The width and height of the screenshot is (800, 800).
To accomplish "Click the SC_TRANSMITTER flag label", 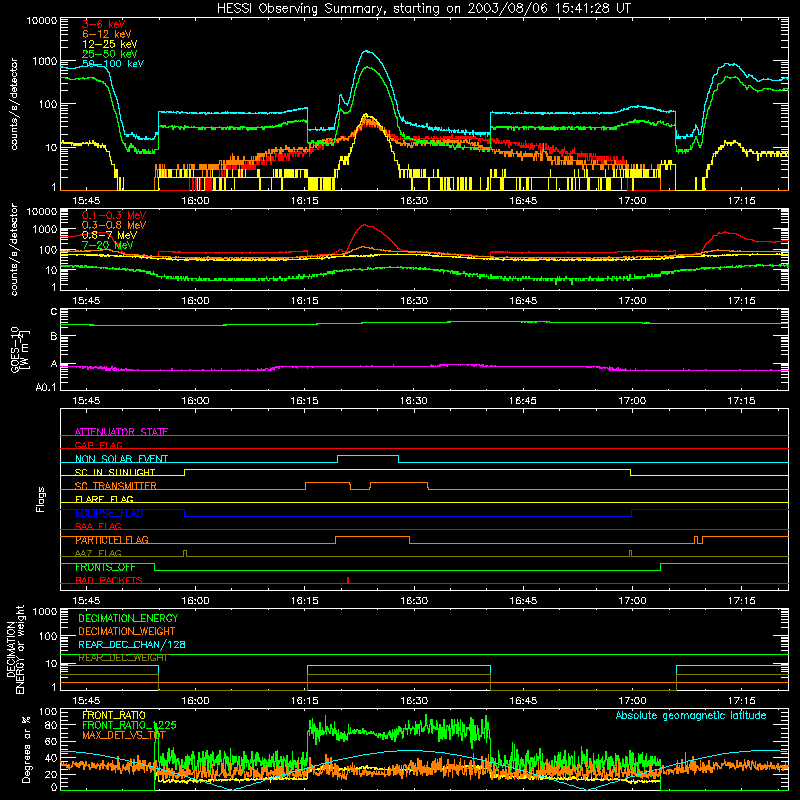I will pyautogui.click(x=116, y=486).
